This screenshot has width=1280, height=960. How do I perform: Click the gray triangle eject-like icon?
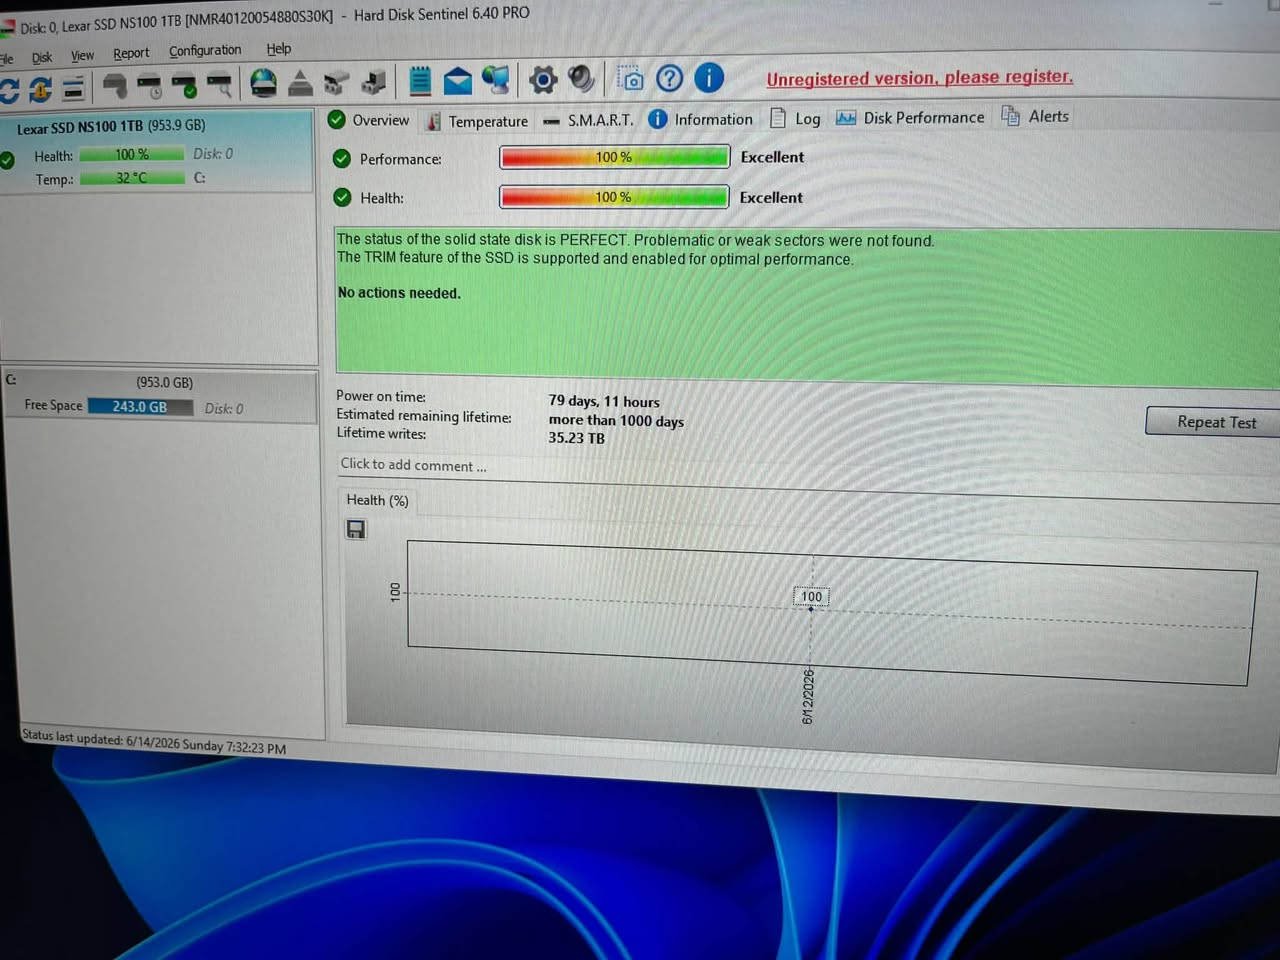[x=300, y=84]
